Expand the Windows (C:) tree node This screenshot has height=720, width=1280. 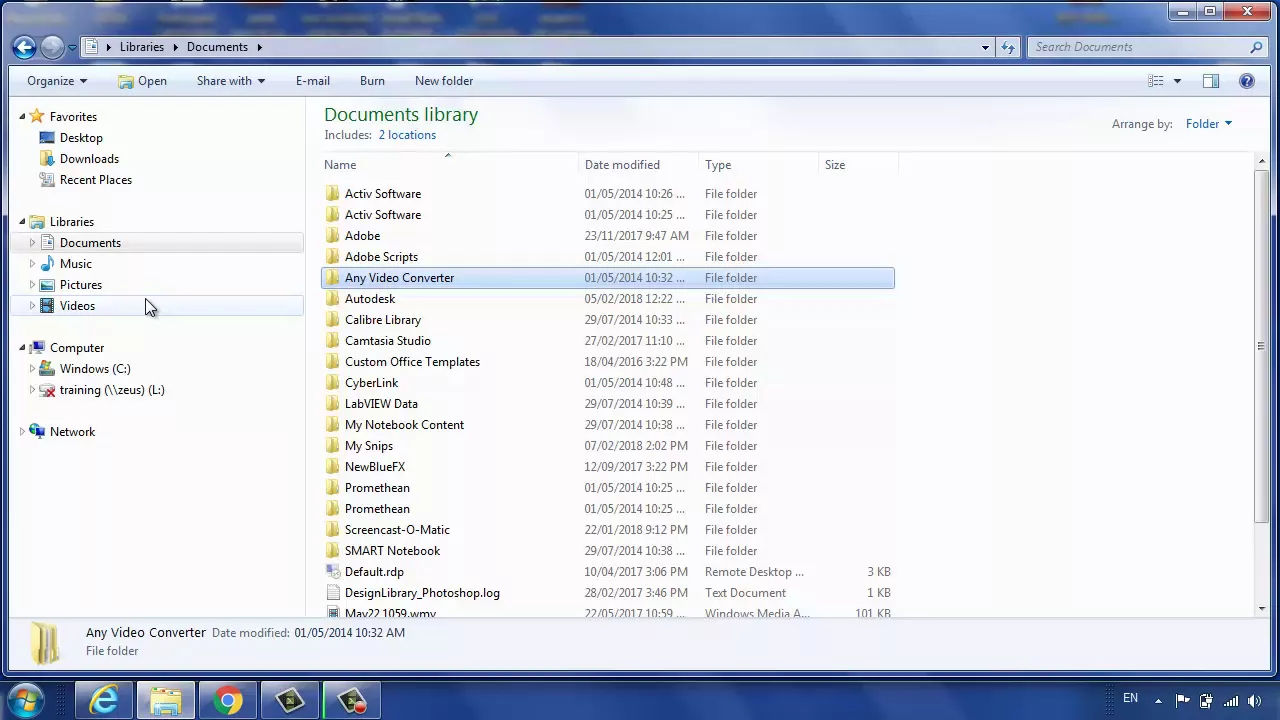[x=32, y=369]
